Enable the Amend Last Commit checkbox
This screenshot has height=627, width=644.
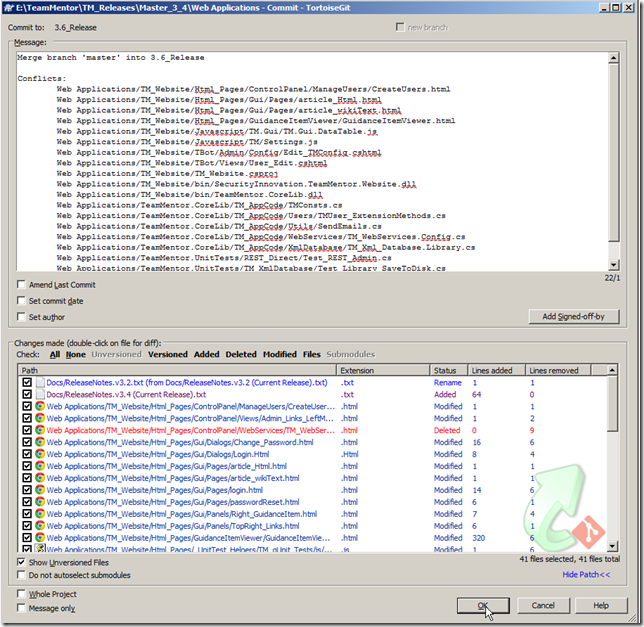point(22,285)
